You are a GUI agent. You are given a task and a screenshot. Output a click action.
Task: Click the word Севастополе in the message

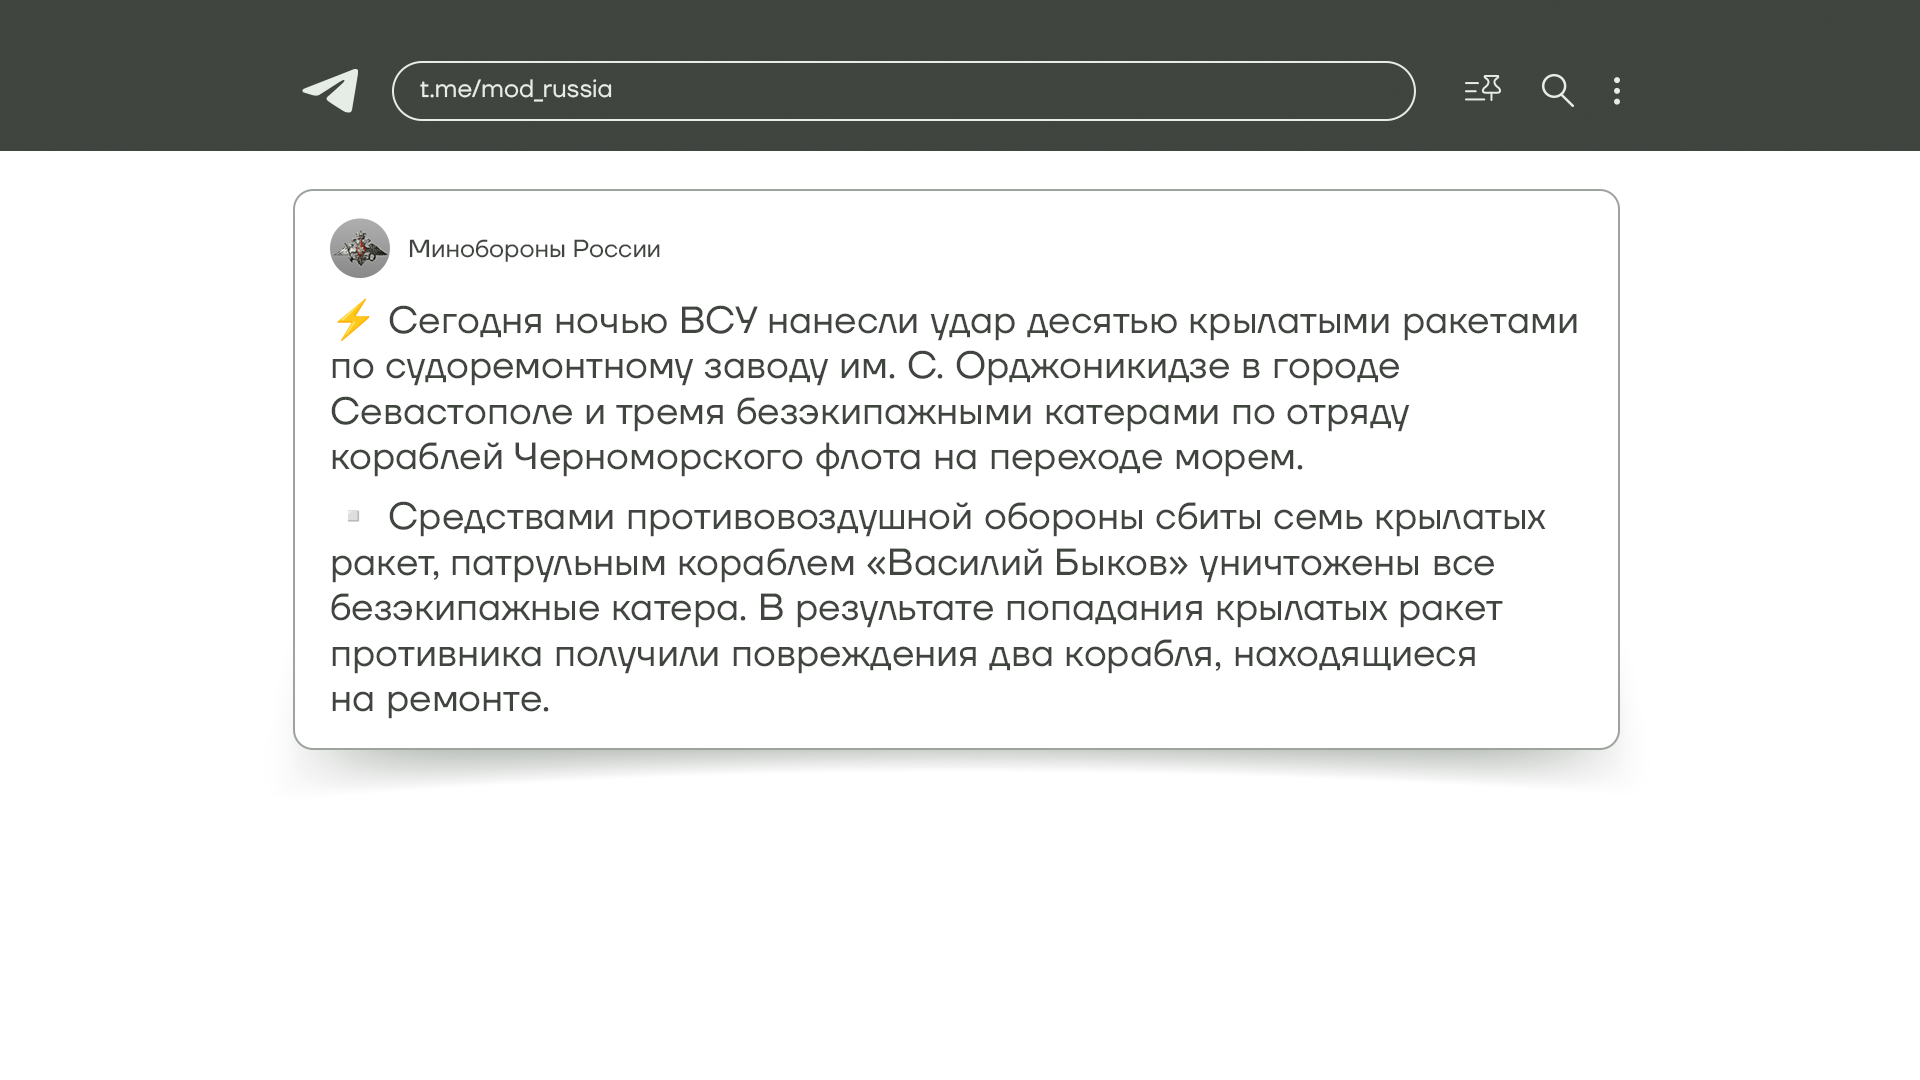(x=451, y=412)
